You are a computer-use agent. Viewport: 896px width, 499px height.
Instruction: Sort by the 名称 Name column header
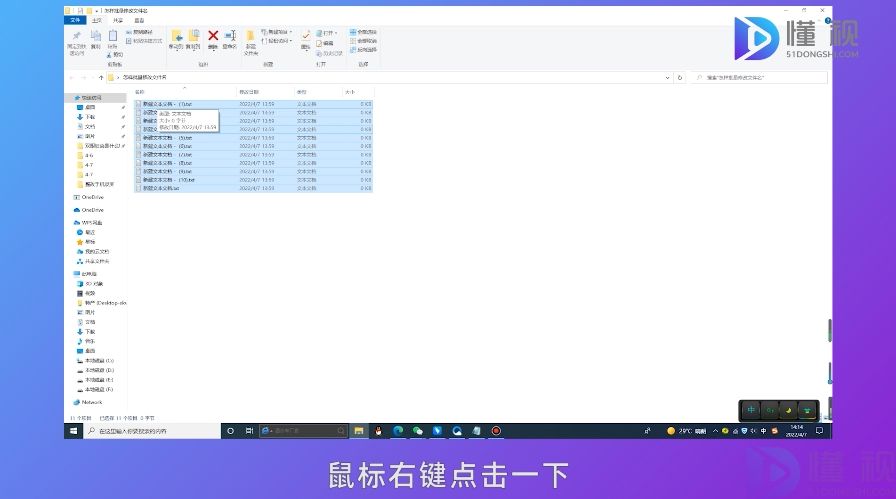coord(139,92)
